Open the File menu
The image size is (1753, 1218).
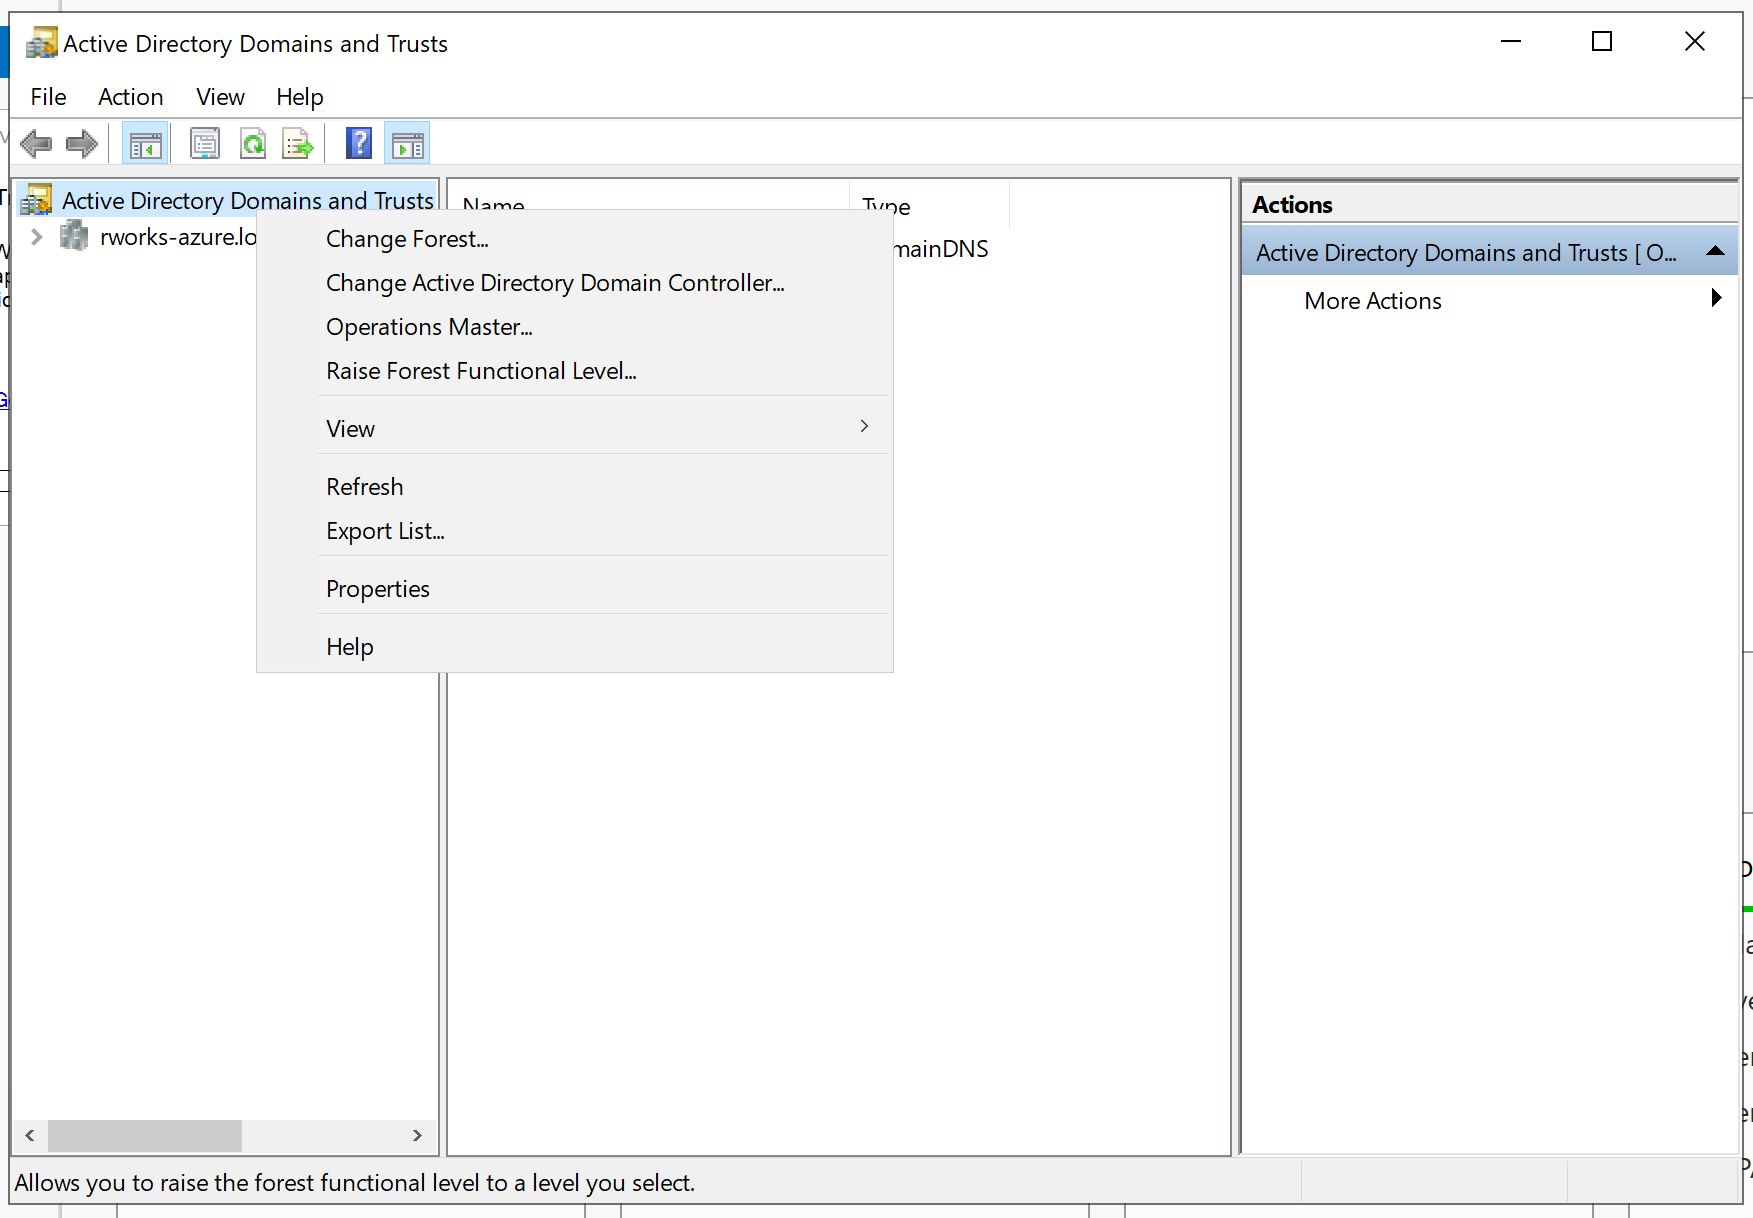(x=48, y=97)
